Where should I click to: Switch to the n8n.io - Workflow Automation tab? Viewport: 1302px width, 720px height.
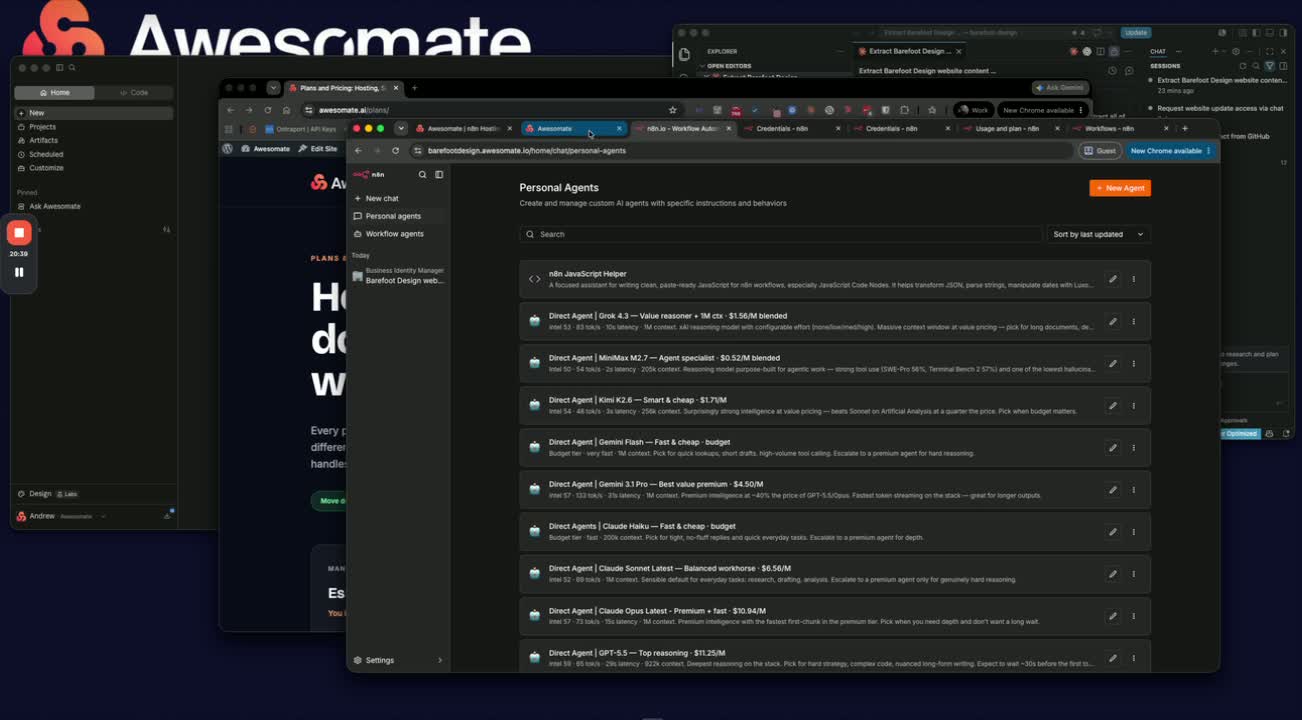tap(684, 129)
